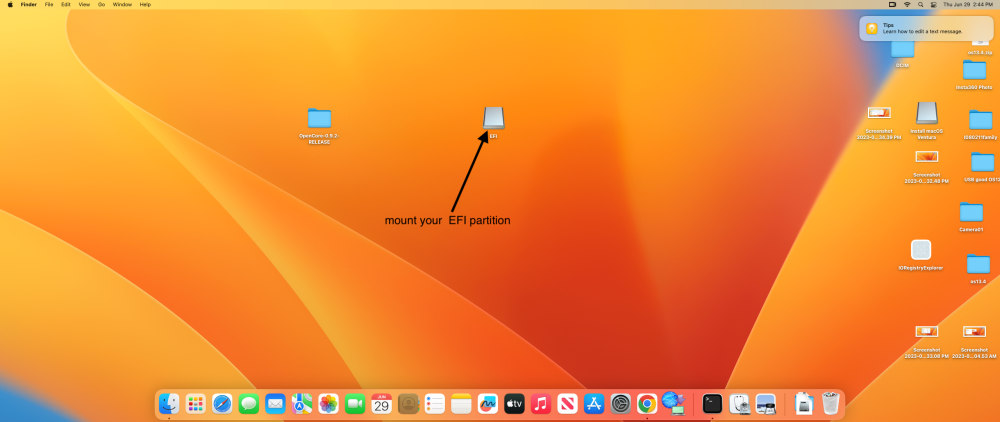Image resolution: width=1000 pixels, height=422 pixels.
Task: Launch IORegistryExplorer from desktop
Action: [x=921, y=250]
